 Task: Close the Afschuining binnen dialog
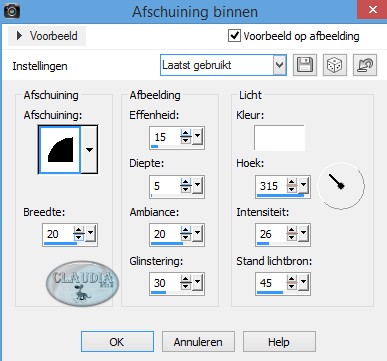pyautogui.click(x=372, y=10)
